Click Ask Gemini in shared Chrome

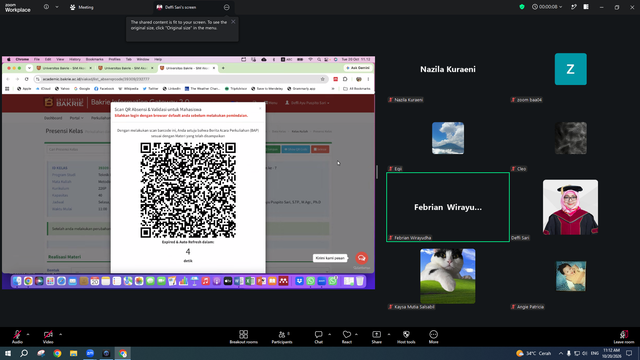pyautogui.click(x=358, y=68)
